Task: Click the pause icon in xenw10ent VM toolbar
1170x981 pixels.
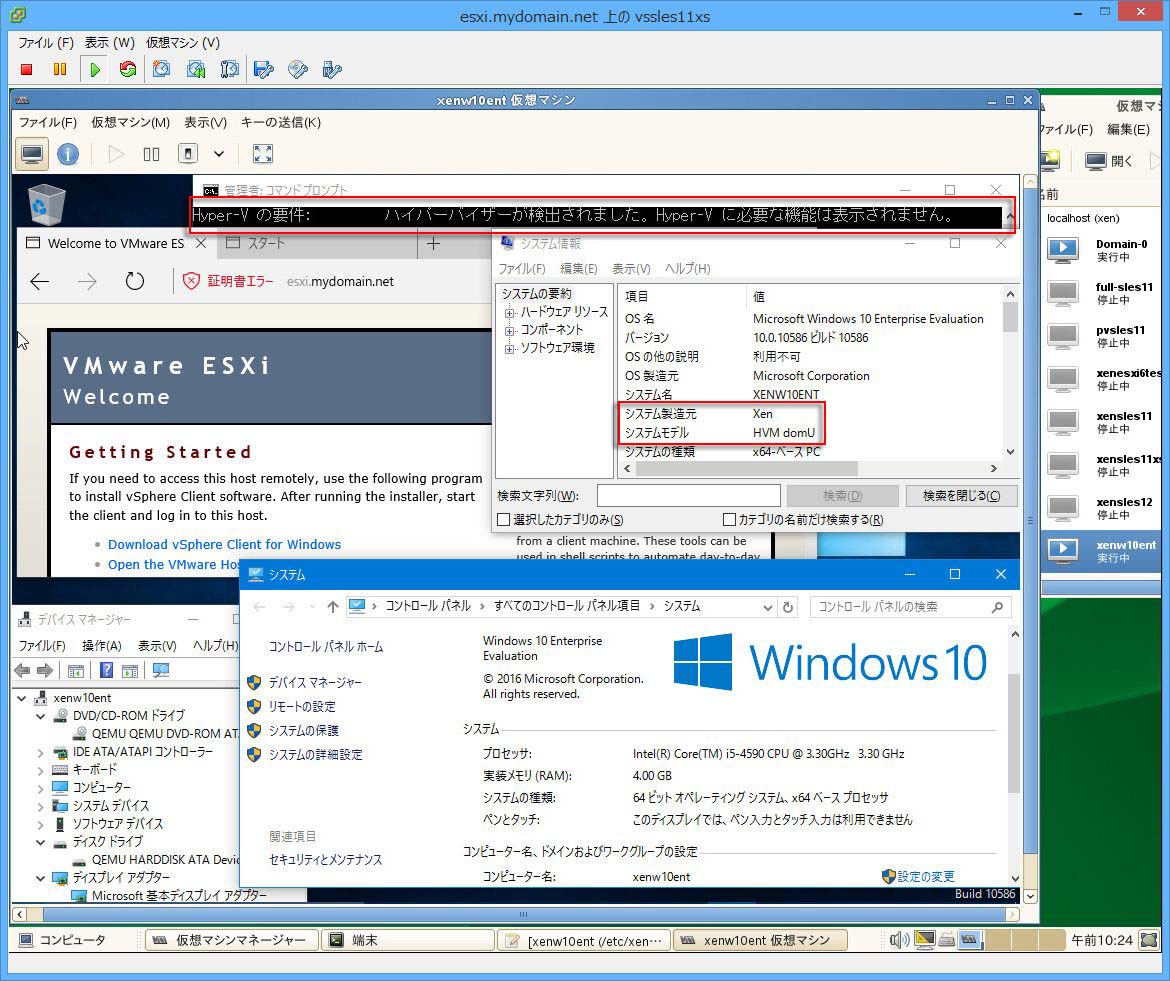Action: point(151,154)
